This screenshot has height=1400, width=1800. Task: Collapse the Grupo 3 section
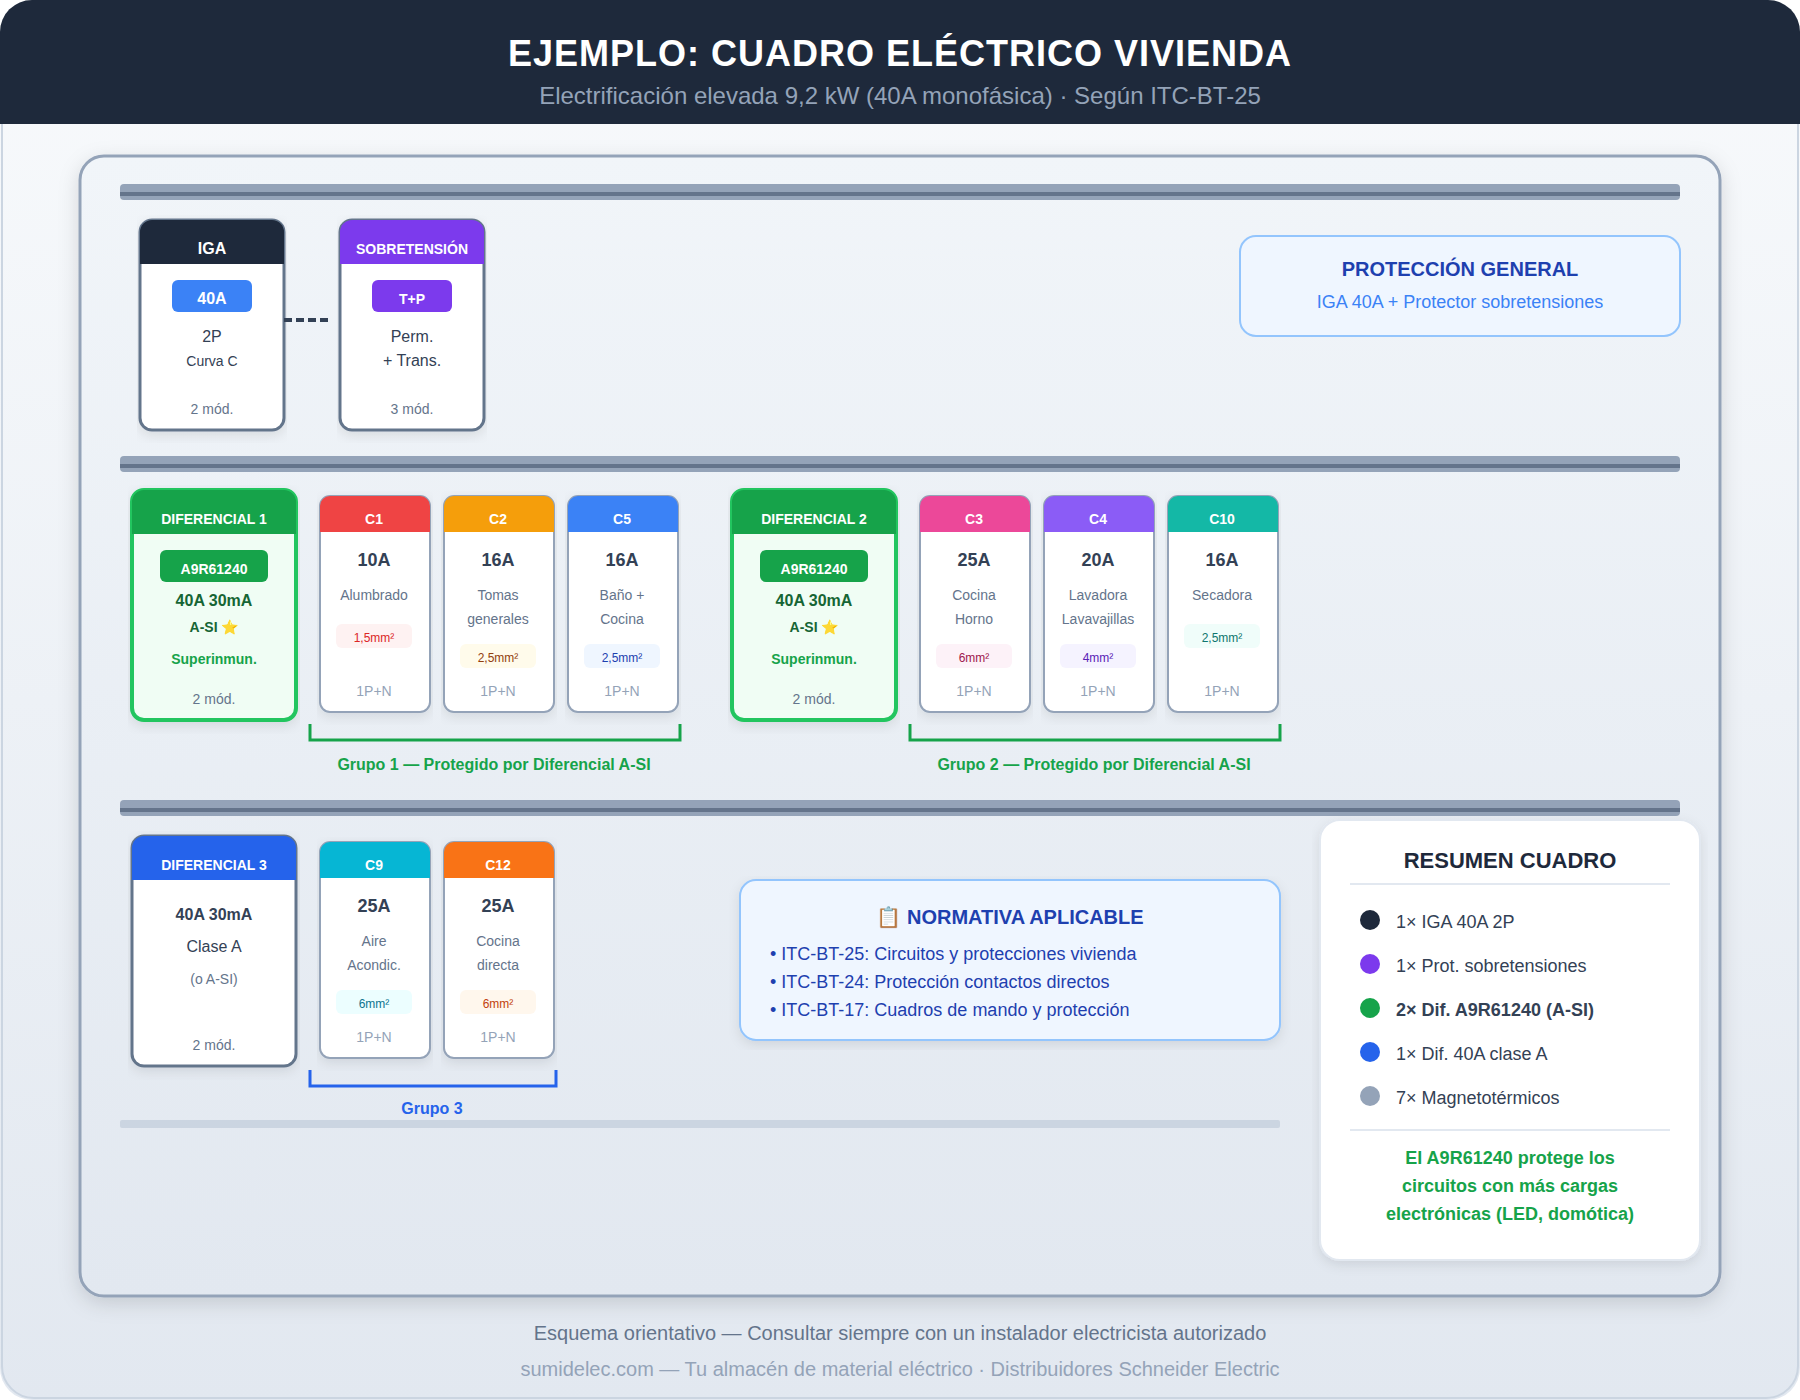pos(432,1107)
